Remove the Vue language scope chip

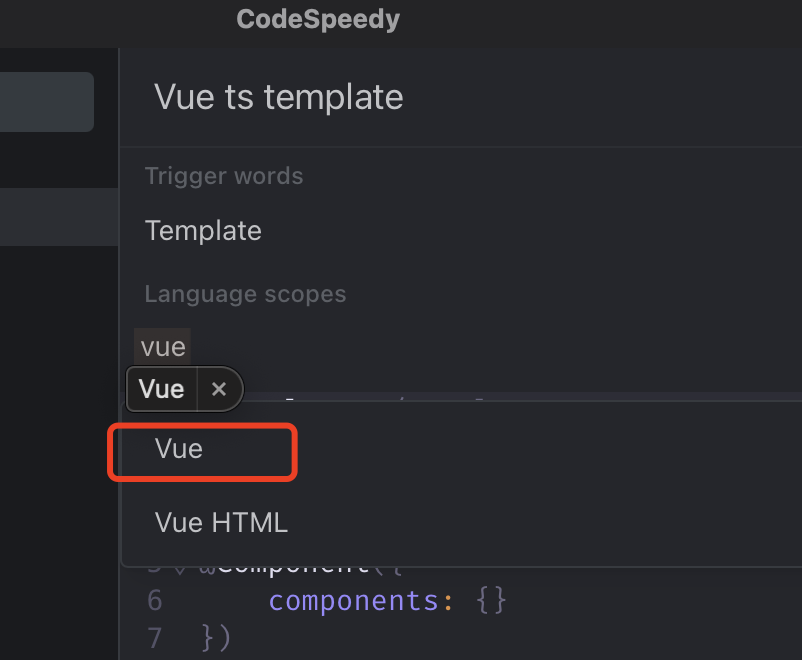[219, 389]
